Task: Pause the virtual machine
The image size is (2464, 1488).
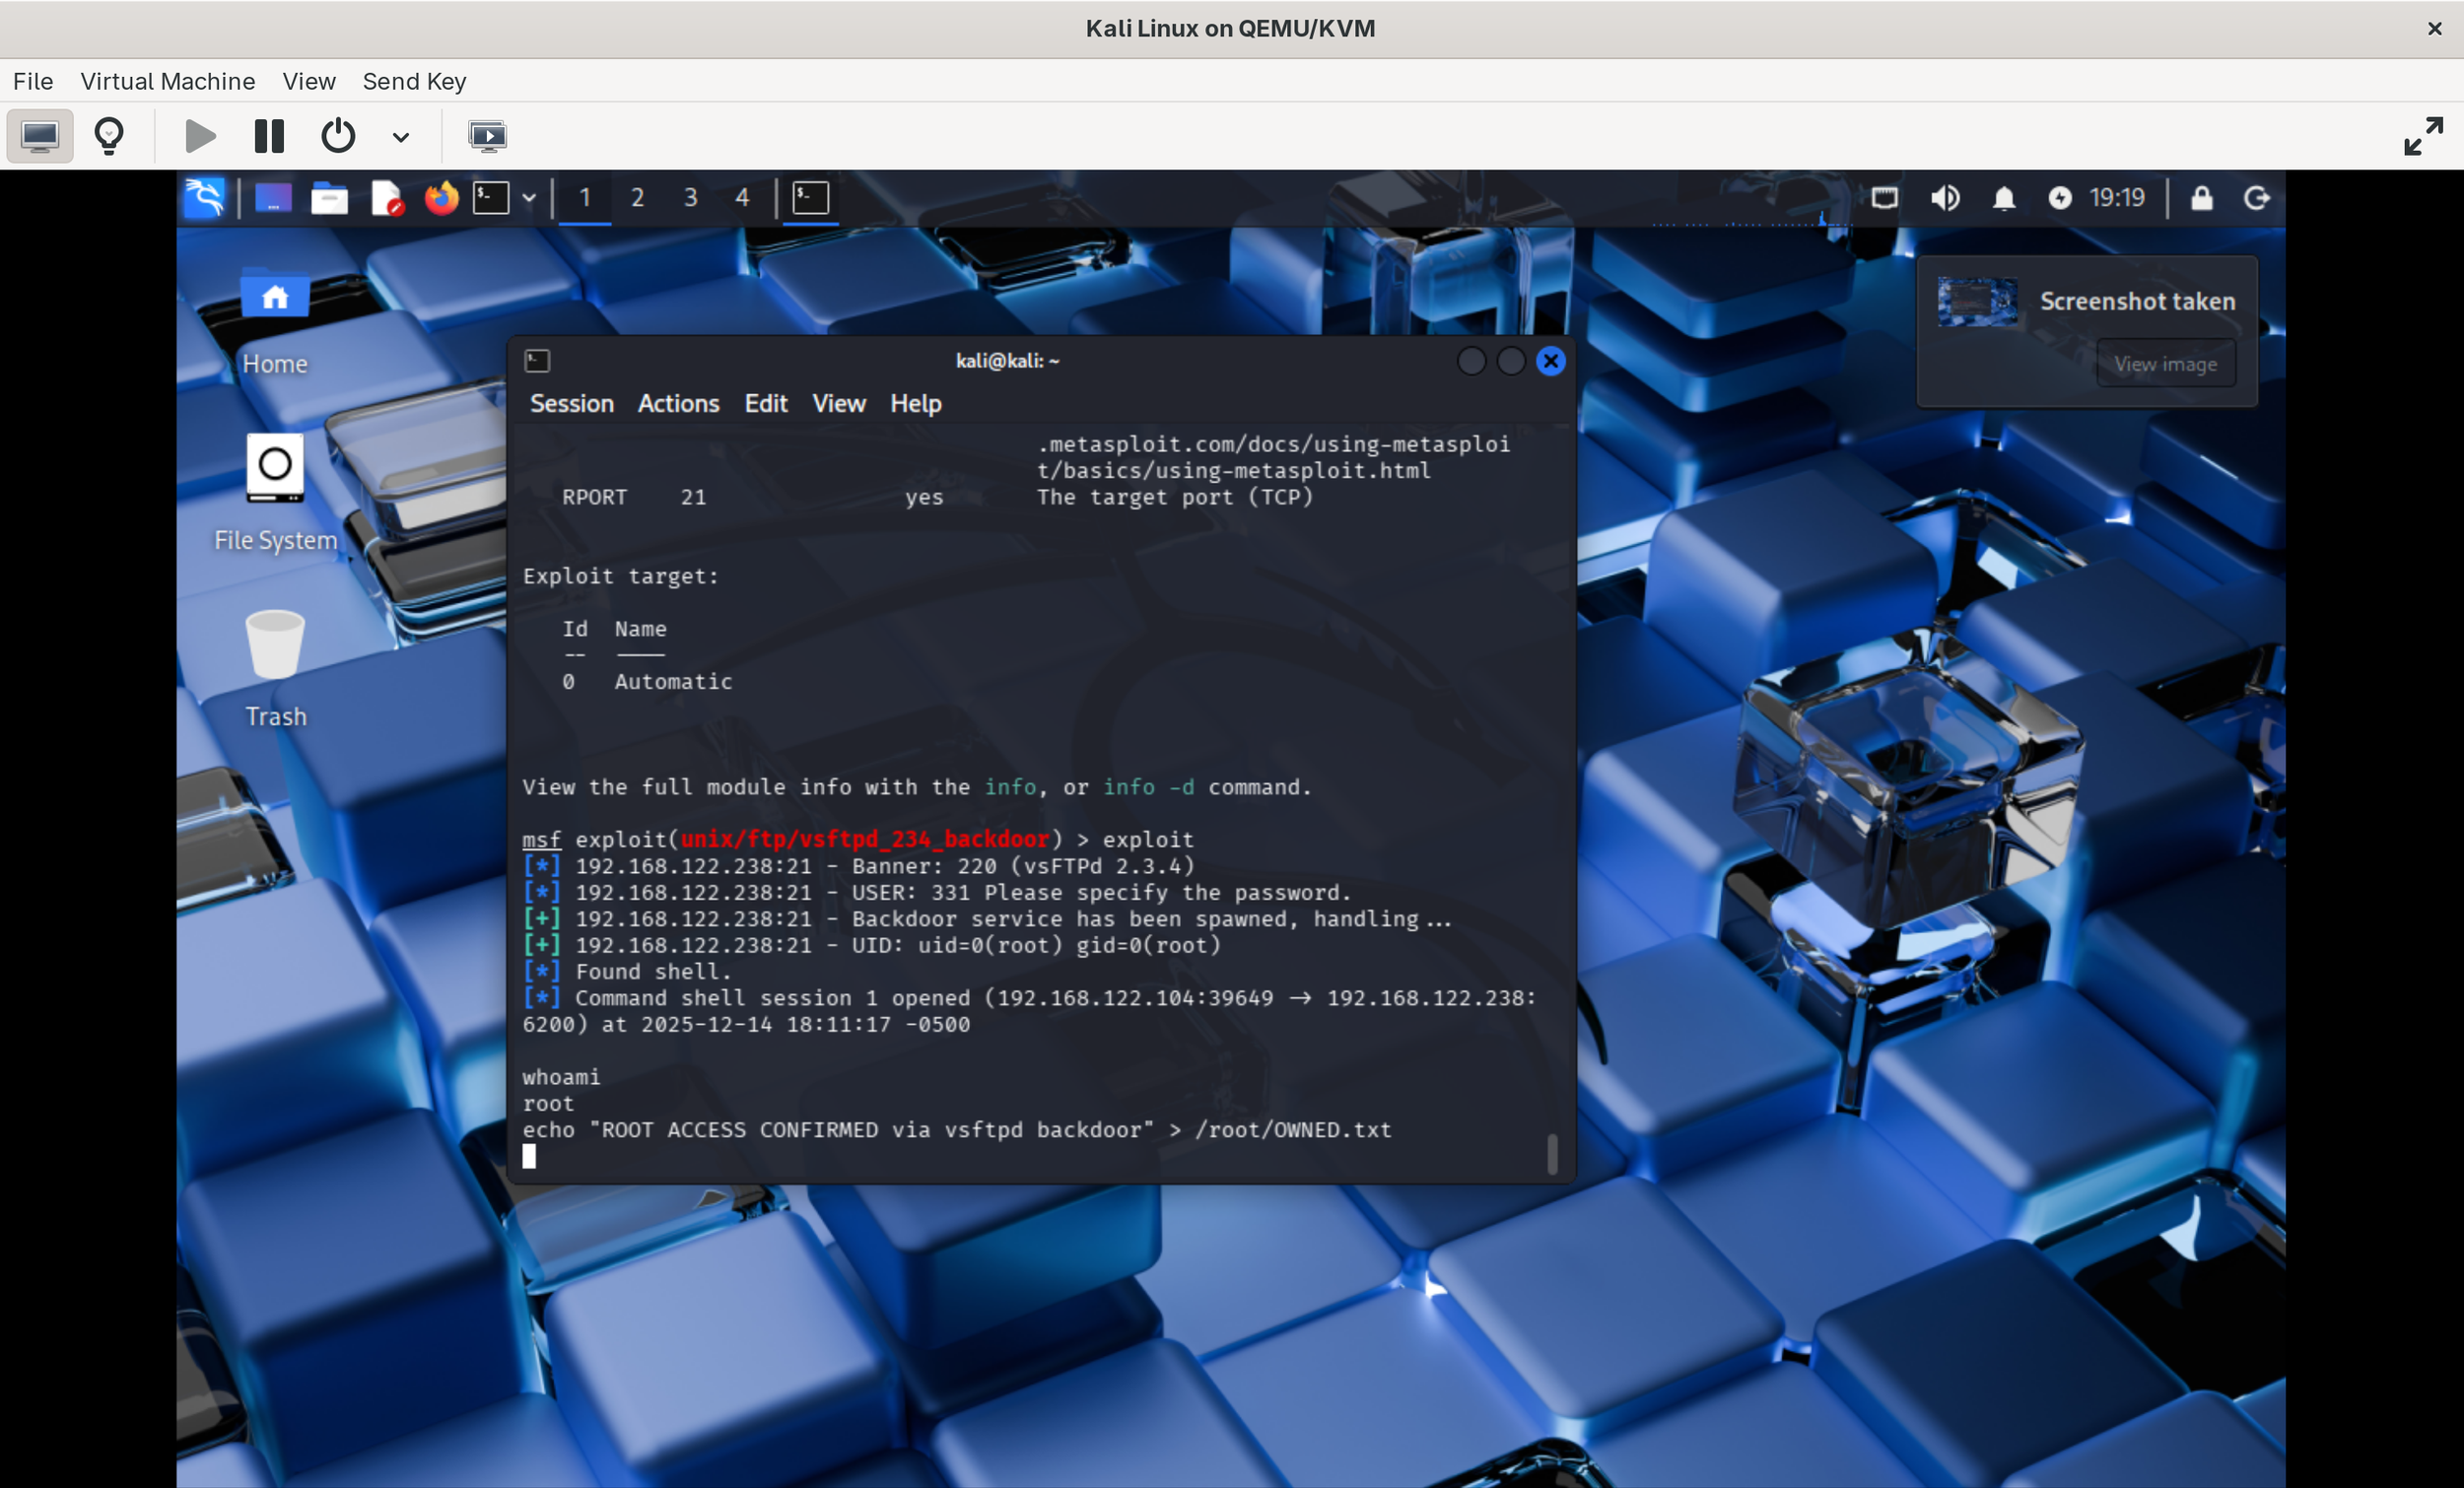Action: (x=269, y=135)
